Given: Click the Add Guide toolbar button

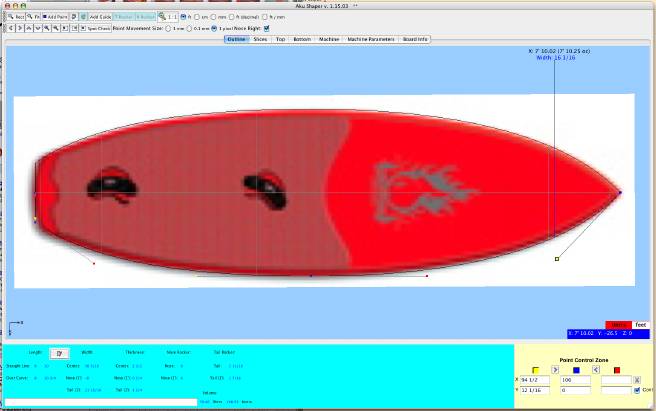Looking at the screenshot, I should click(98, 17).
